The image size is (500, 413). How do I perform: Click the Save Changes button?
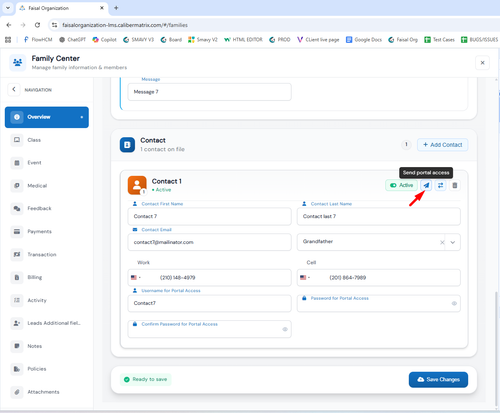pos(438,379)
